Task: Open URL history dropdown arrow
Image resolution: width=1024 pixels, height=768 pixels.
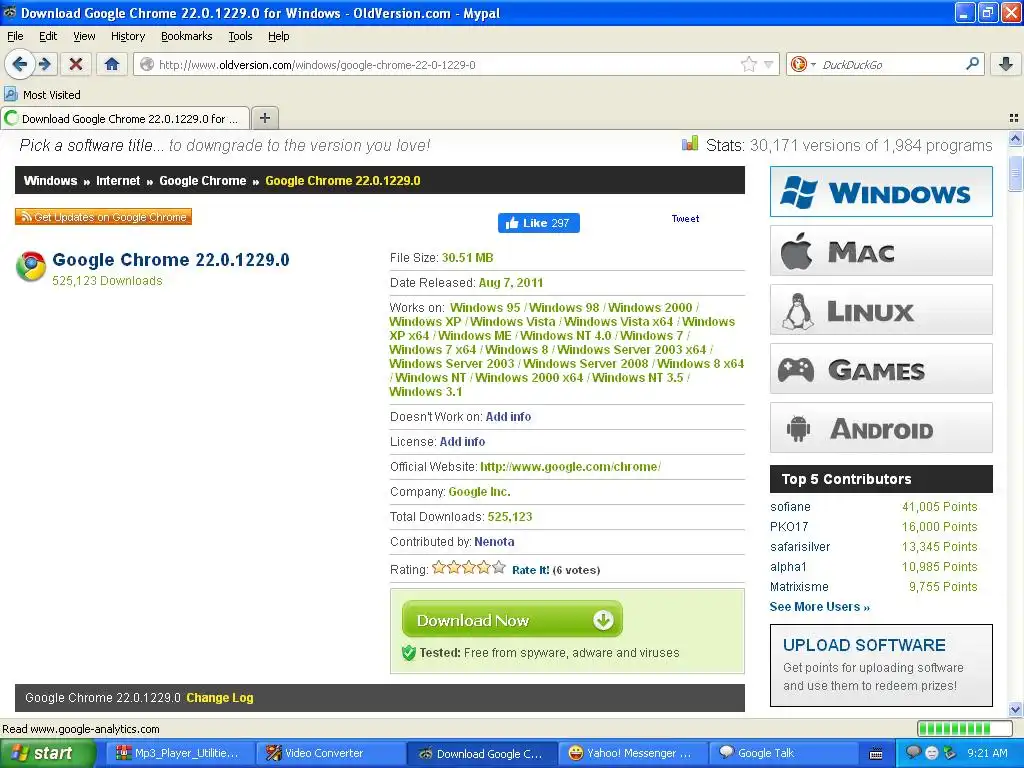Action: tap(769, 64)
